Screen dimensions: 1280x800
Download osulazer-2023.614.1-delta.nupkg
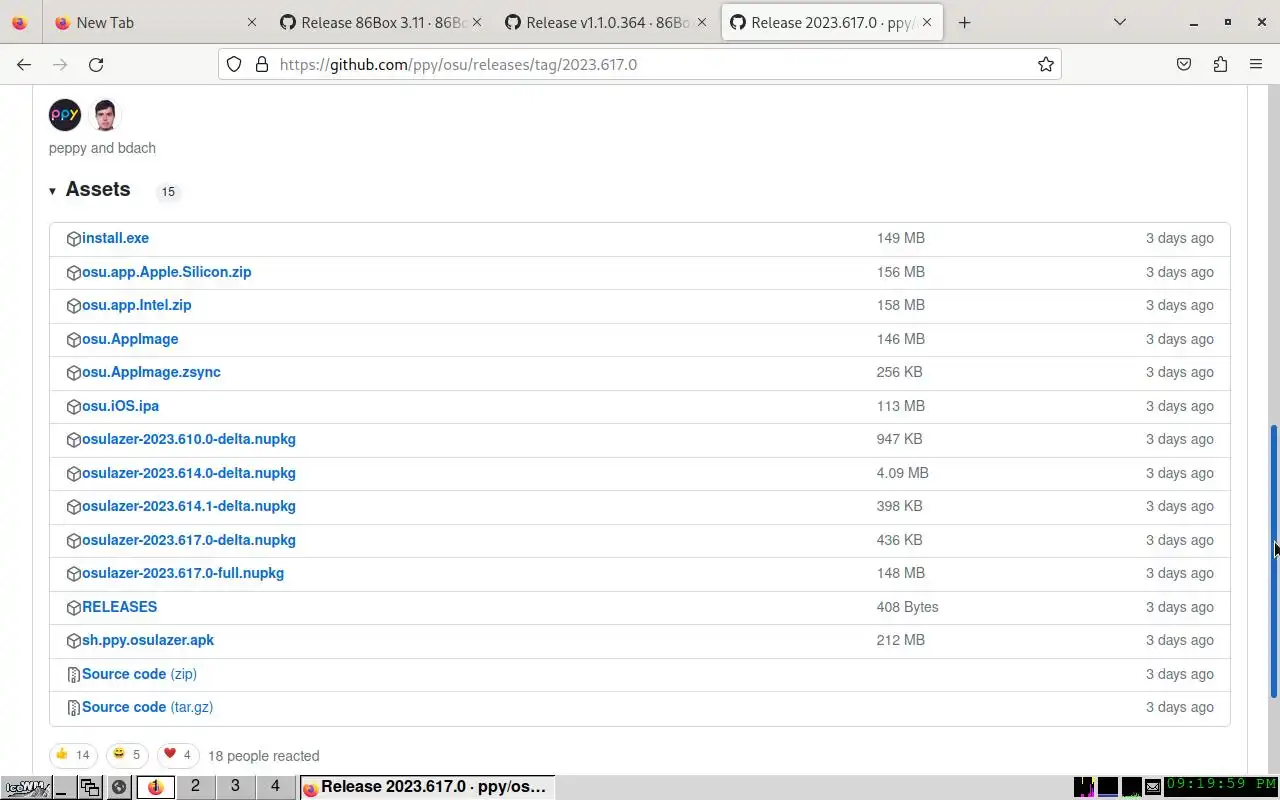coord(189,506)
